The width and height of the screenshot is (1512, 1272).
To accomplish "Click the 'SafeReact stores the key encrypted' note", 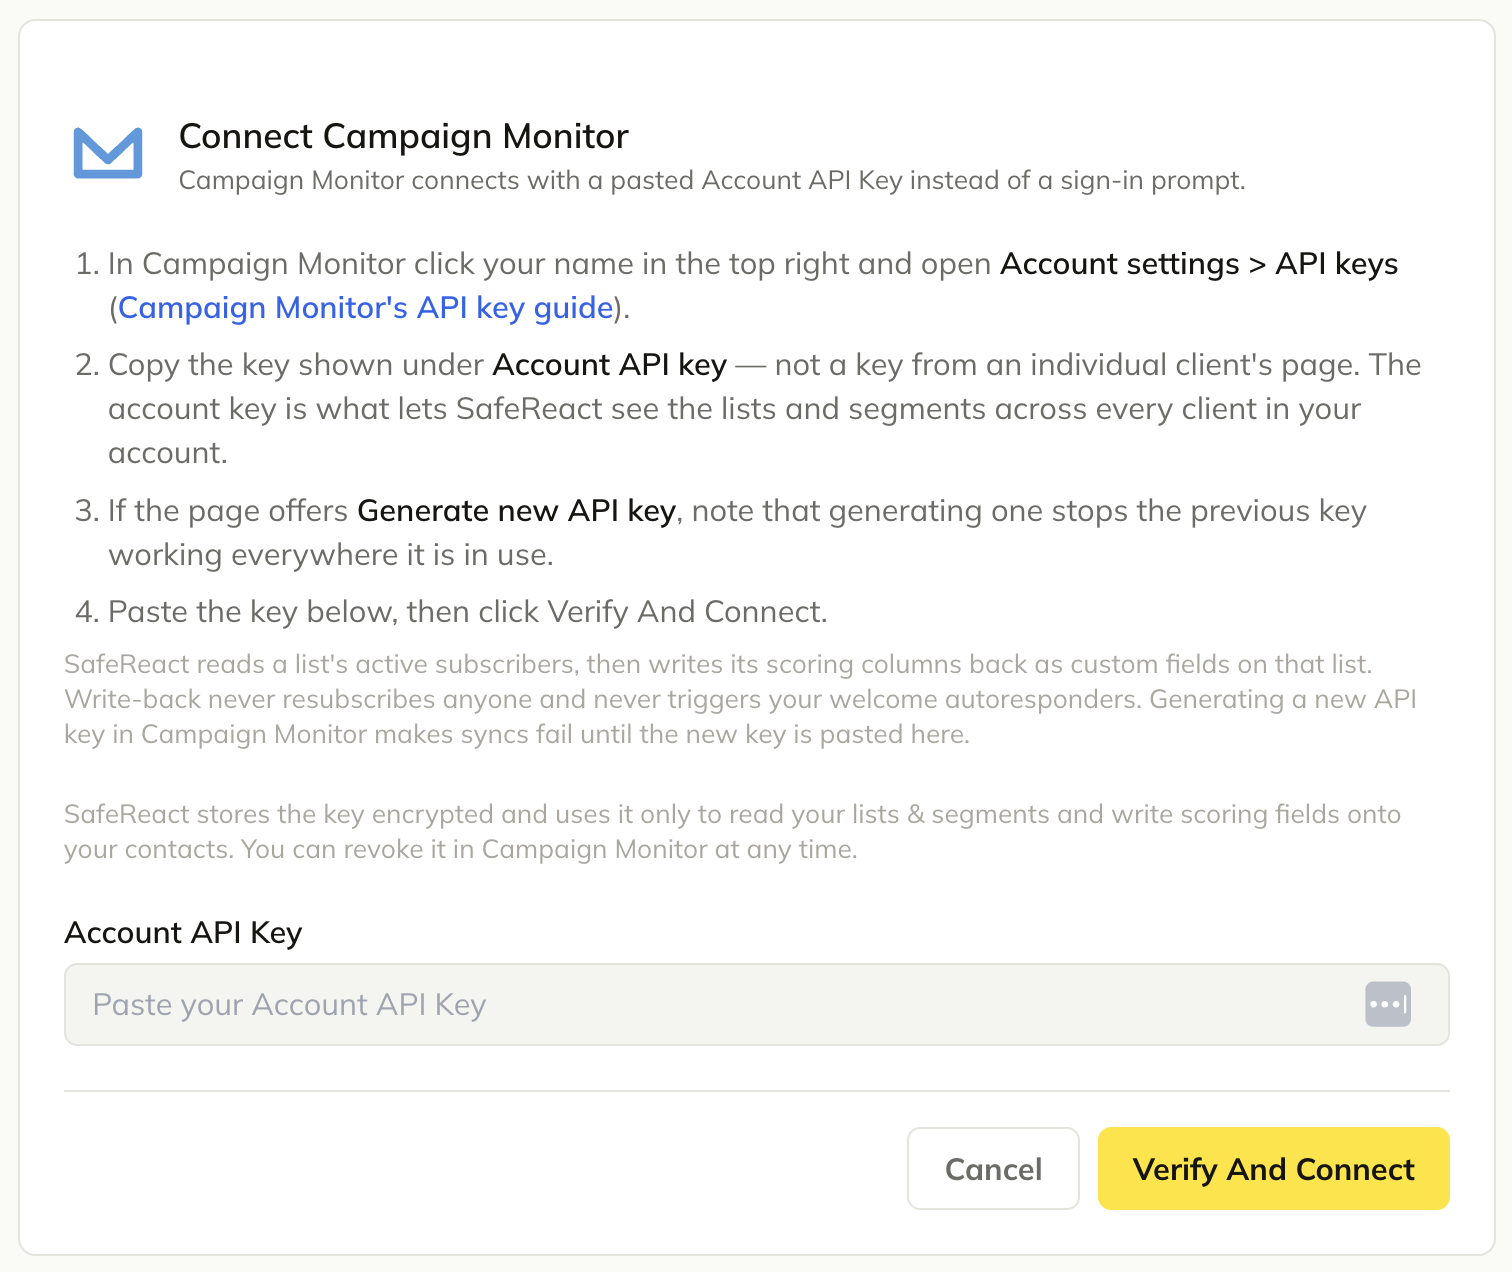I will (732, 831).
